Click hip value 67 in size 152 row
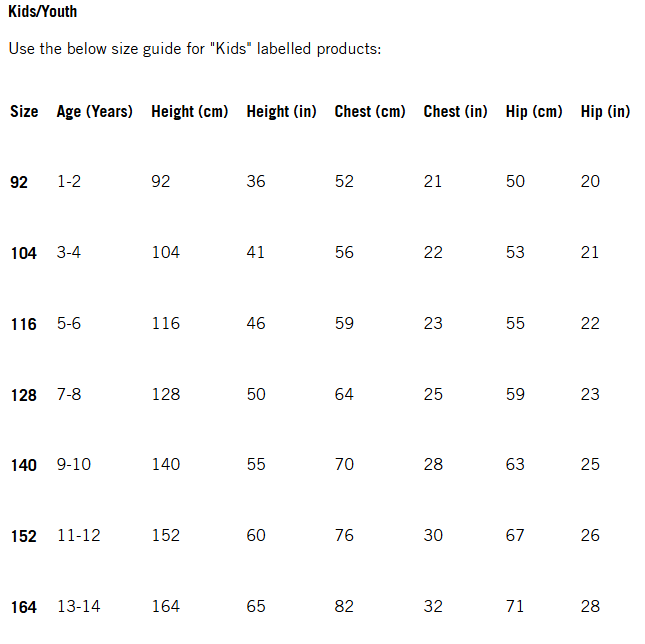This screenshot has width=645, height=644. 515,536
